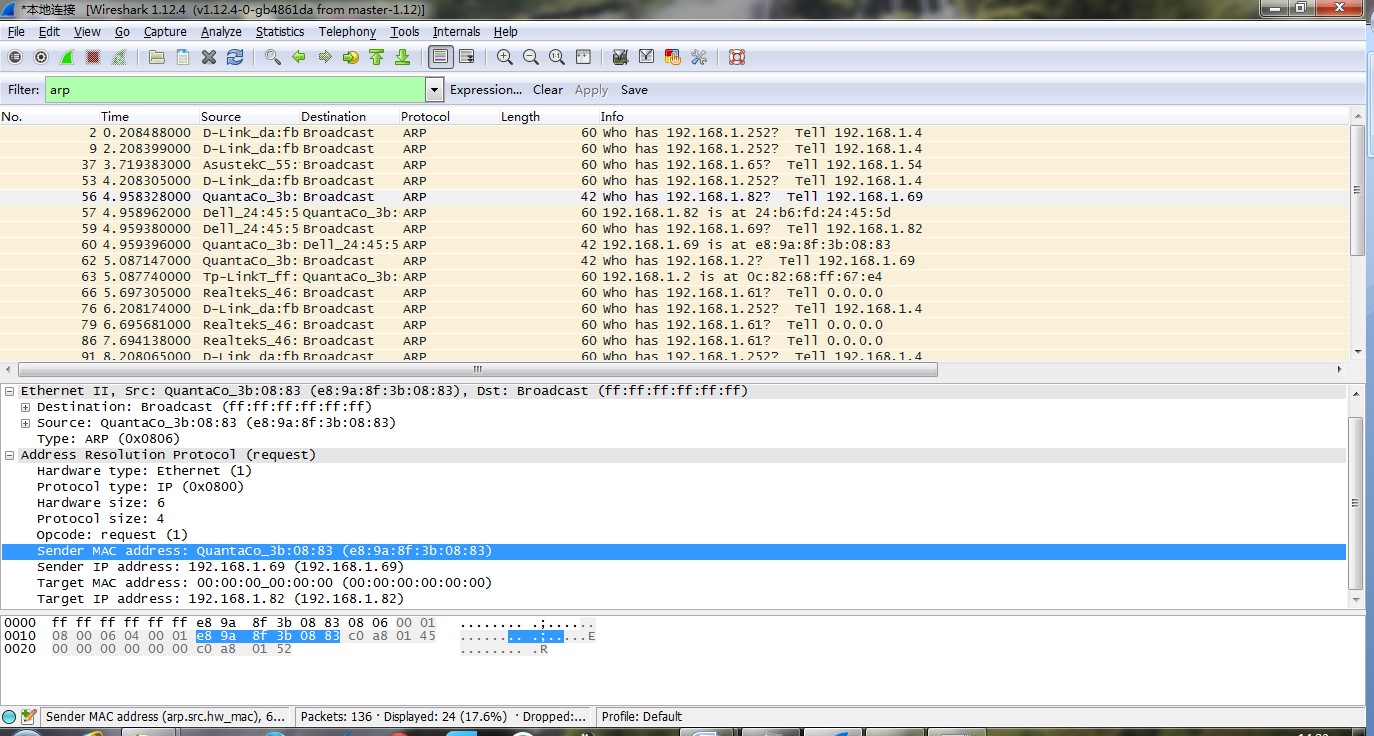Click the Apply filter button
This screenshot has width=1374, height=736.
(591, 90)
